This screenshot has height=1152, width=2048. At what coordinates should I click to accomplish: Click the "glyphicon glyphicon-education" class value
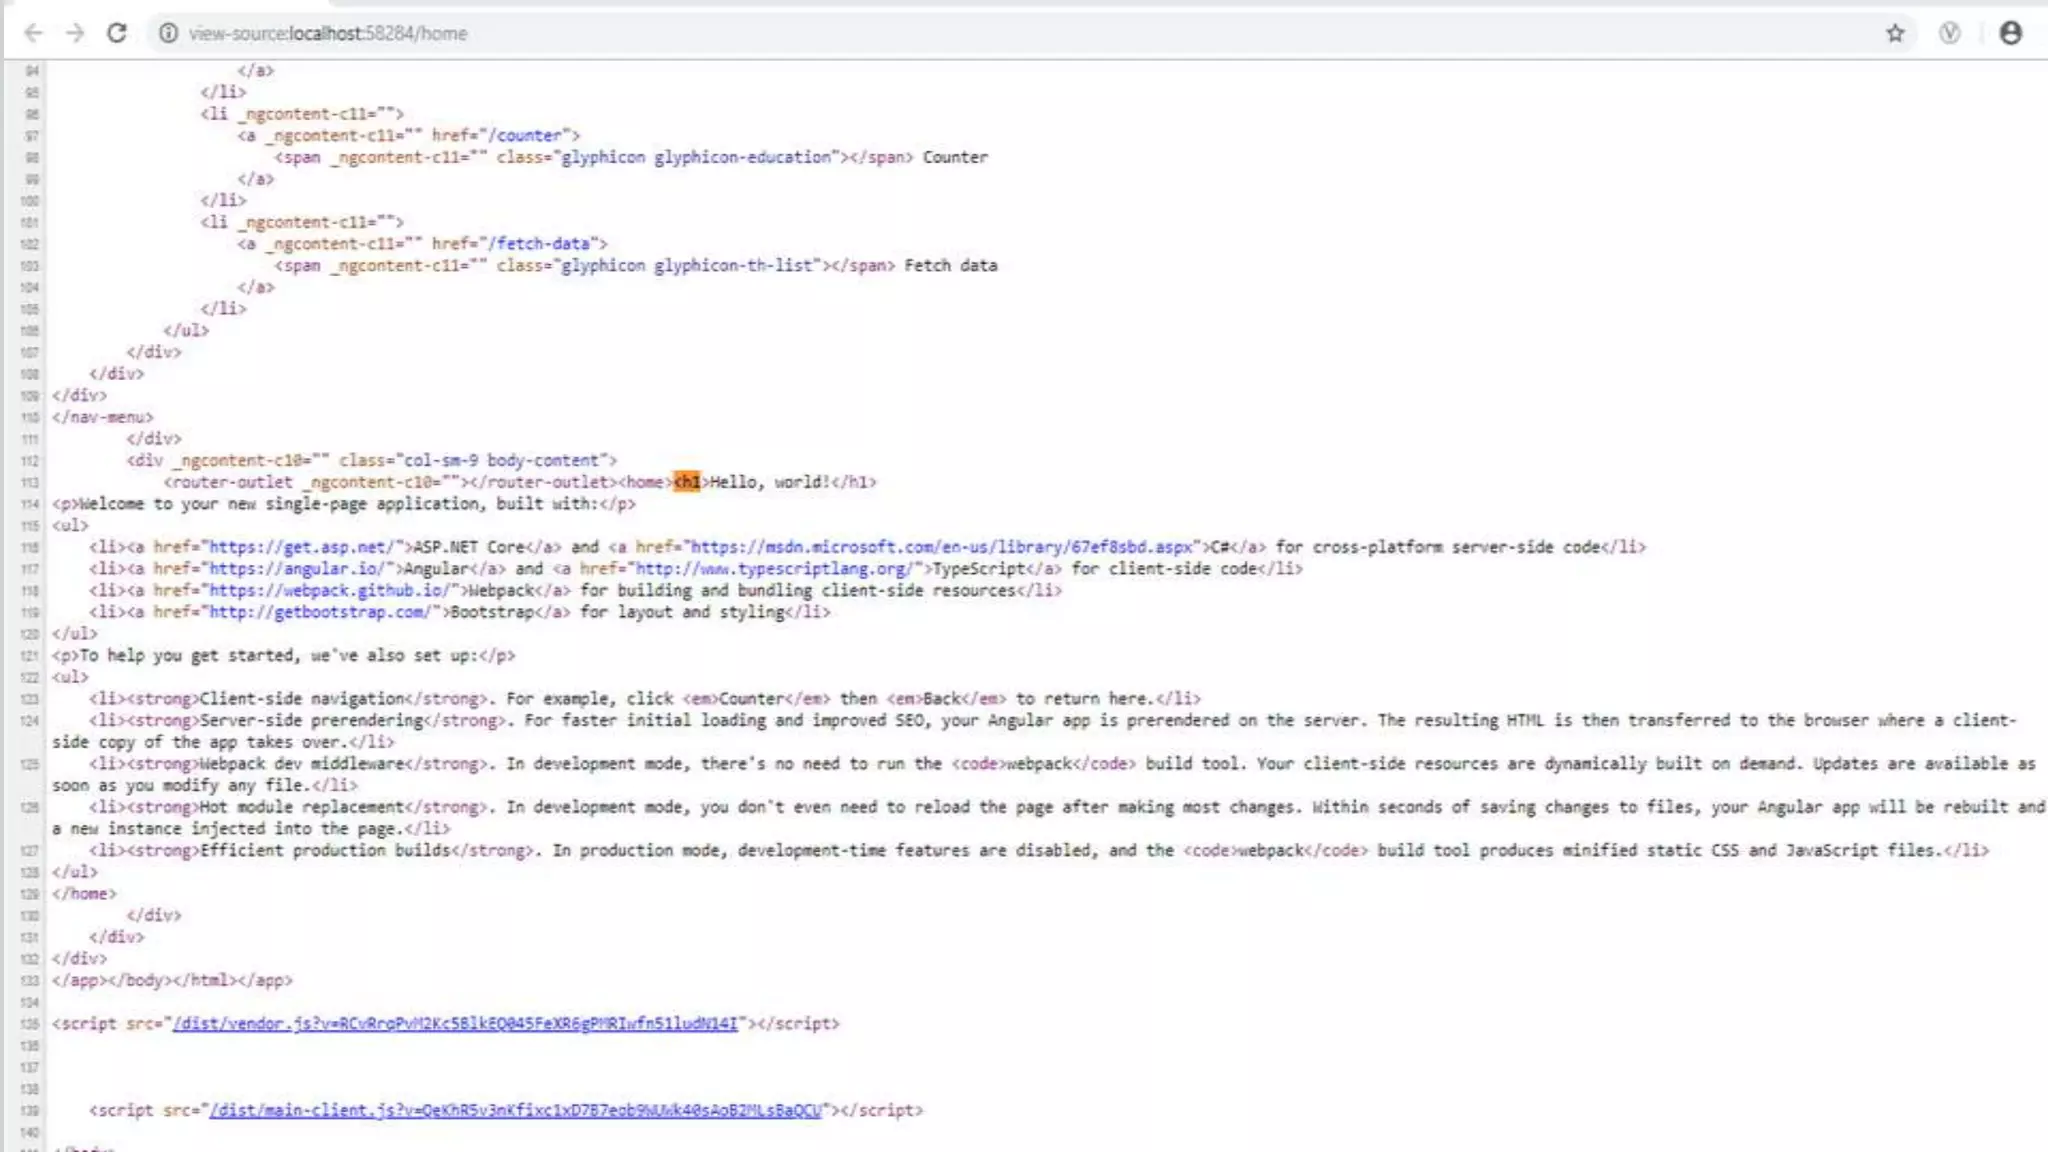695,157
